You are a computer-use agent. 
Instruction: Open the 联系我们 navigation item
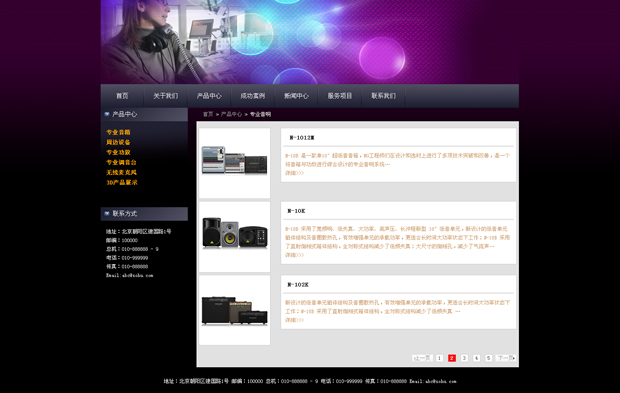[x=383, y=96]
